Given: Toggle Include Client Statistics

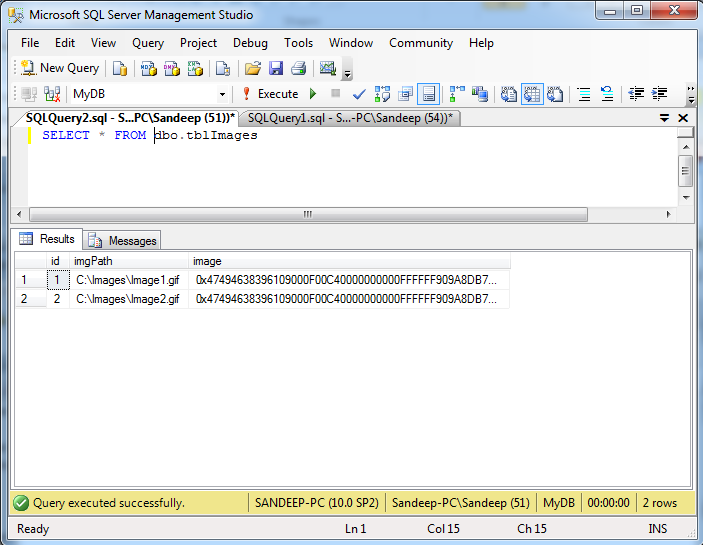Looking at the screenshot, I should click(x=480, y=94).
